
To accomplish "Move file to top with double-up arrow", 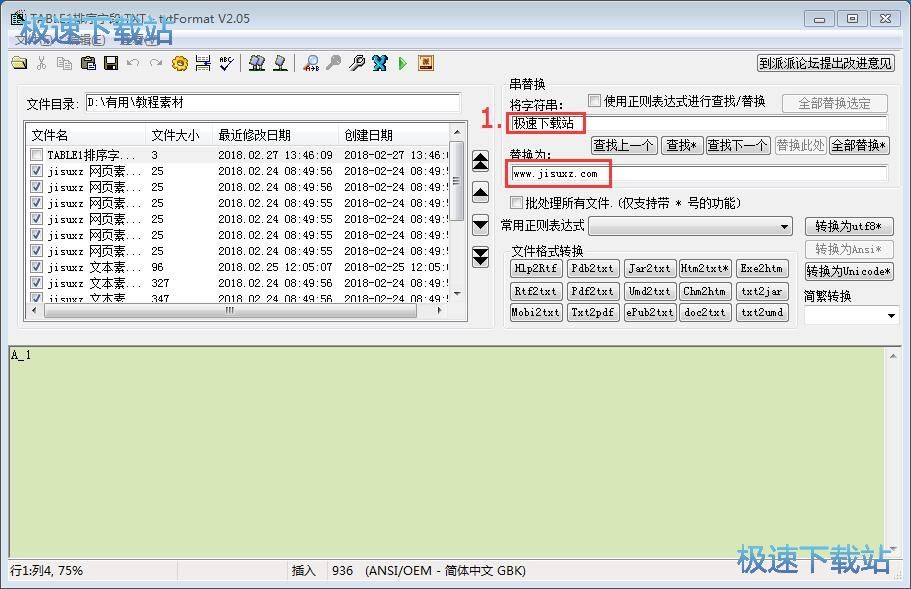I will 480,161.
